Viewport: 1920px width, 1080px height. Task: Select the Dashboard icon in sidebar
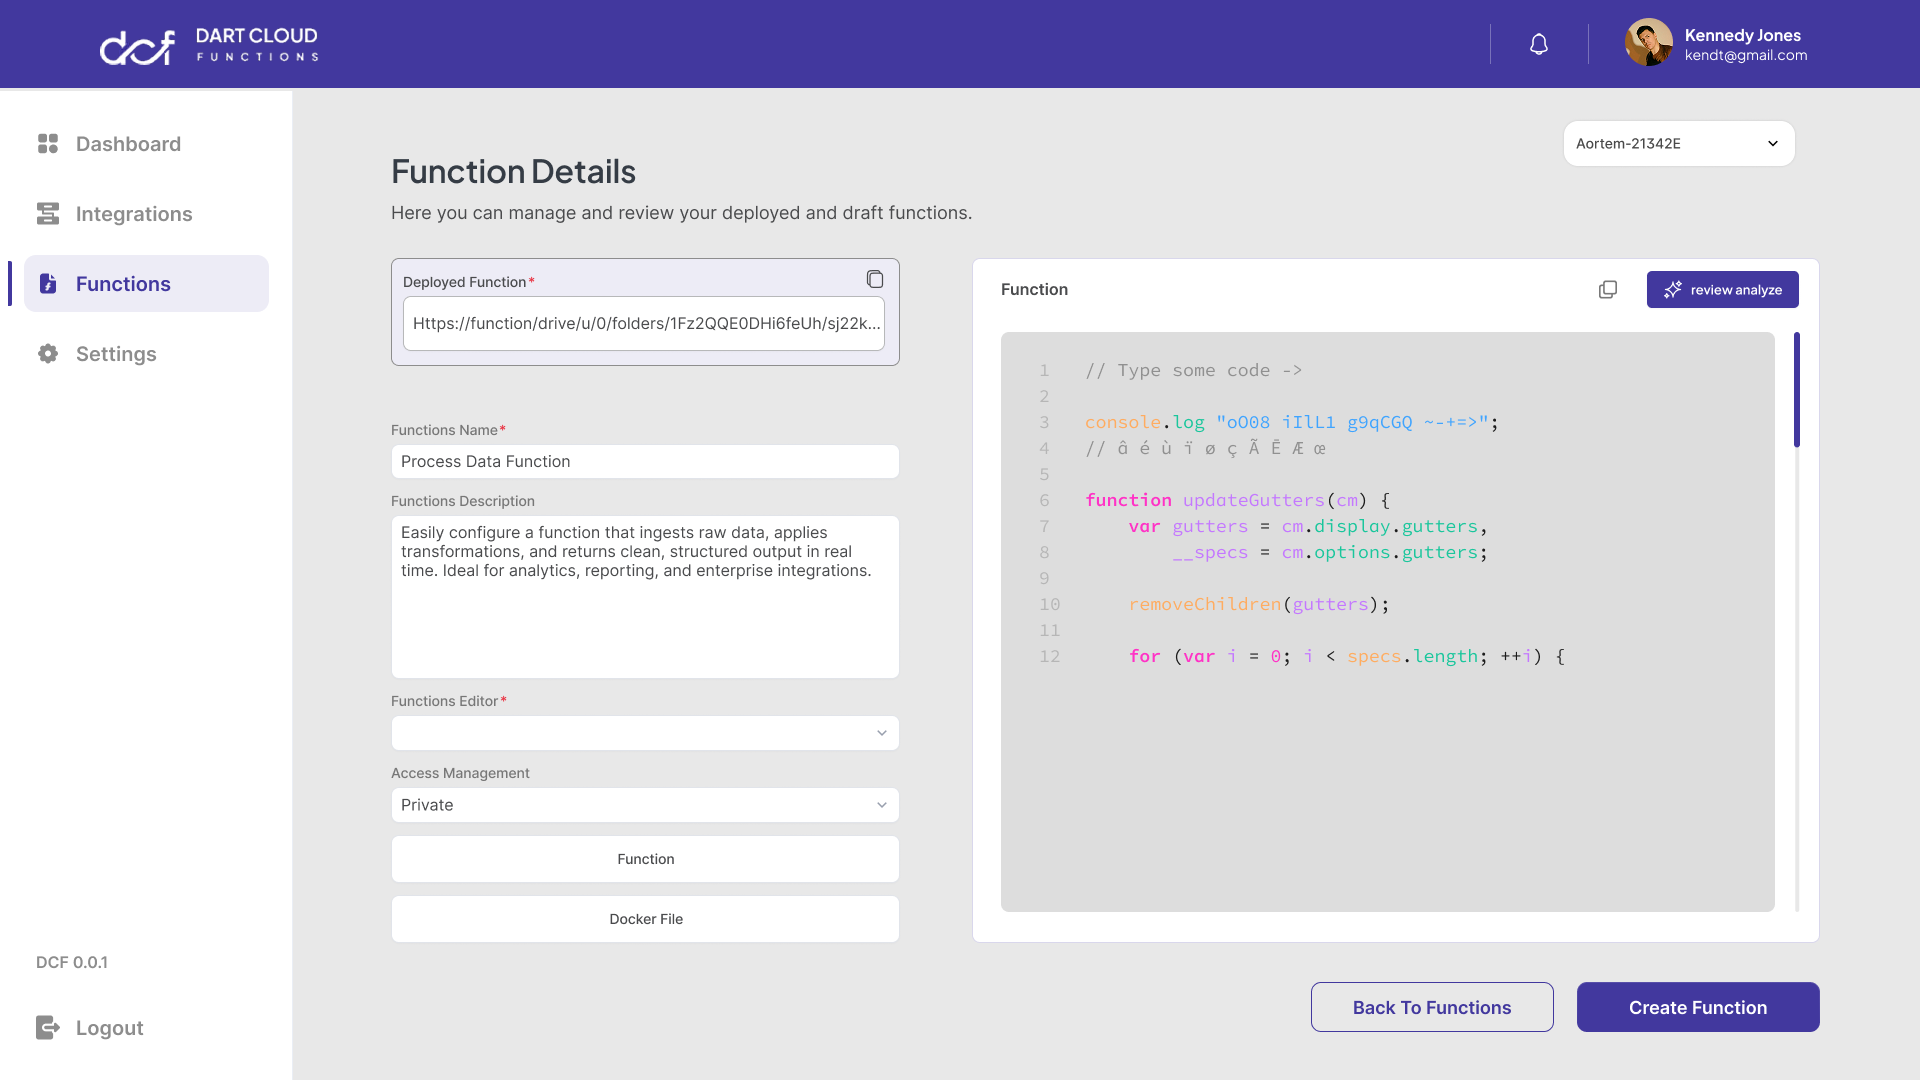[x=47, y=143]
